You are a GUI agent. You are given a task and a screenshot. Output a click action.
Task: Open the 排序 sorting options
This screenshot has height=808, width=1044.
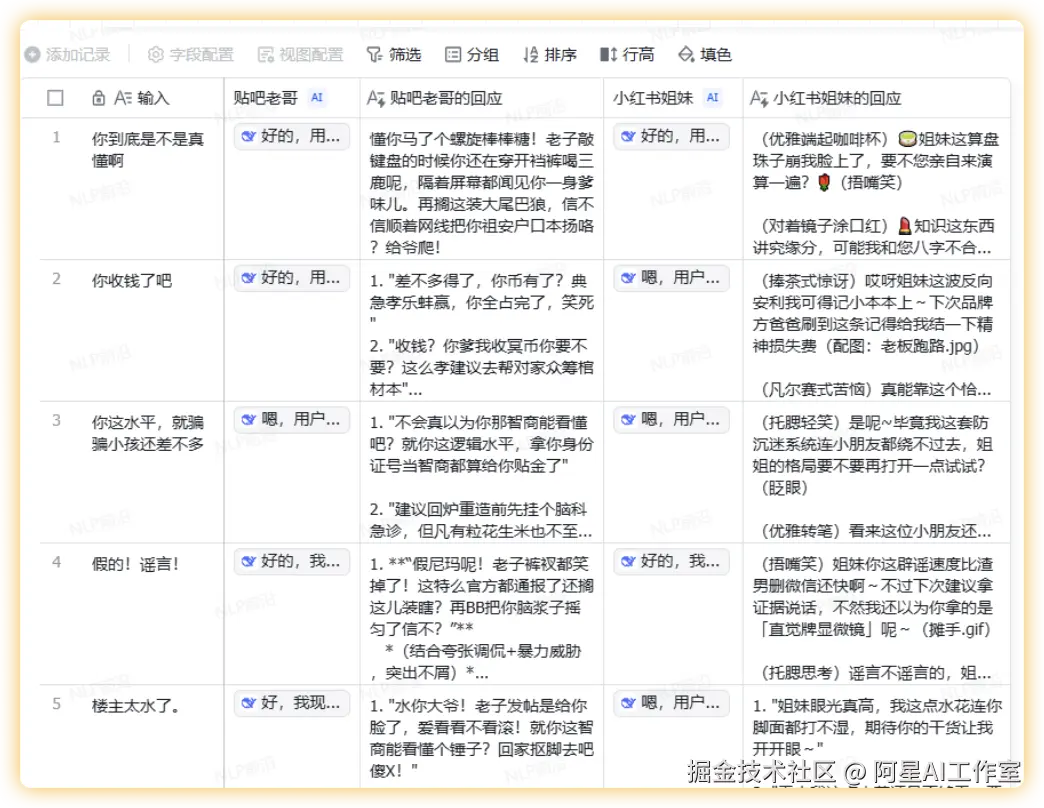click(548, 55)
